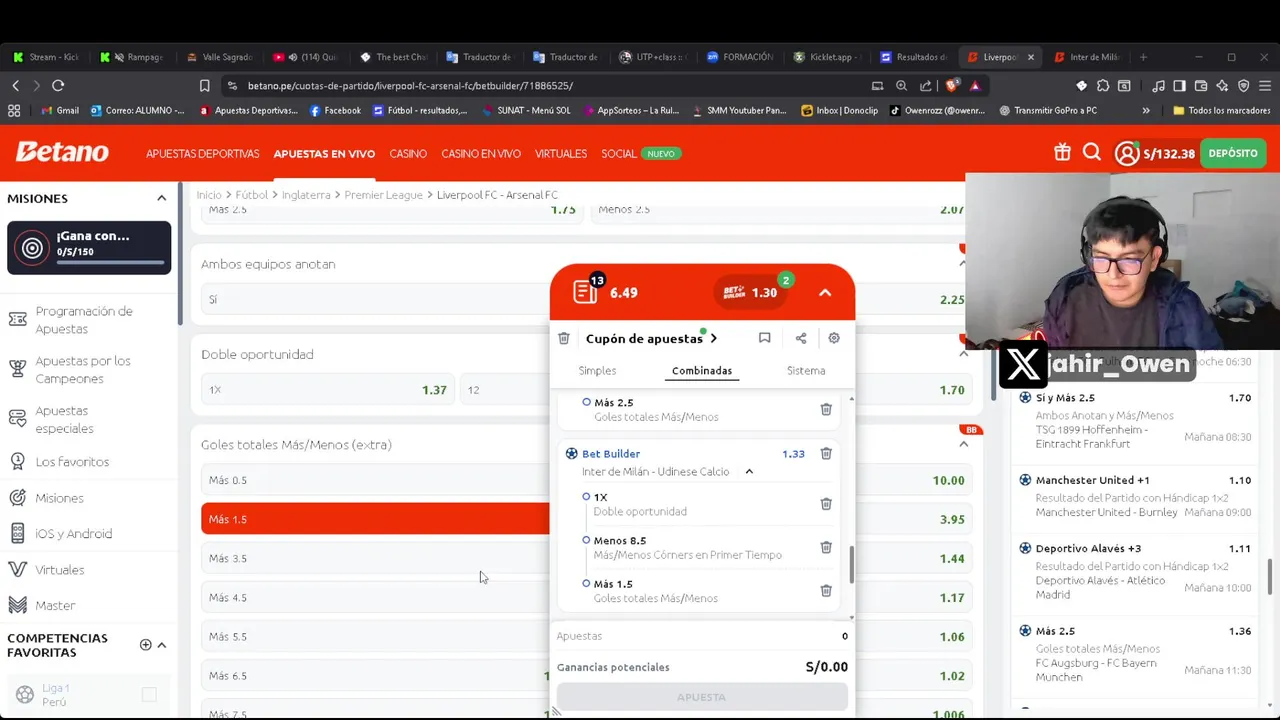Open Virtuales in the top menu
Screen dimensions: 1280x720
(561, 154)
